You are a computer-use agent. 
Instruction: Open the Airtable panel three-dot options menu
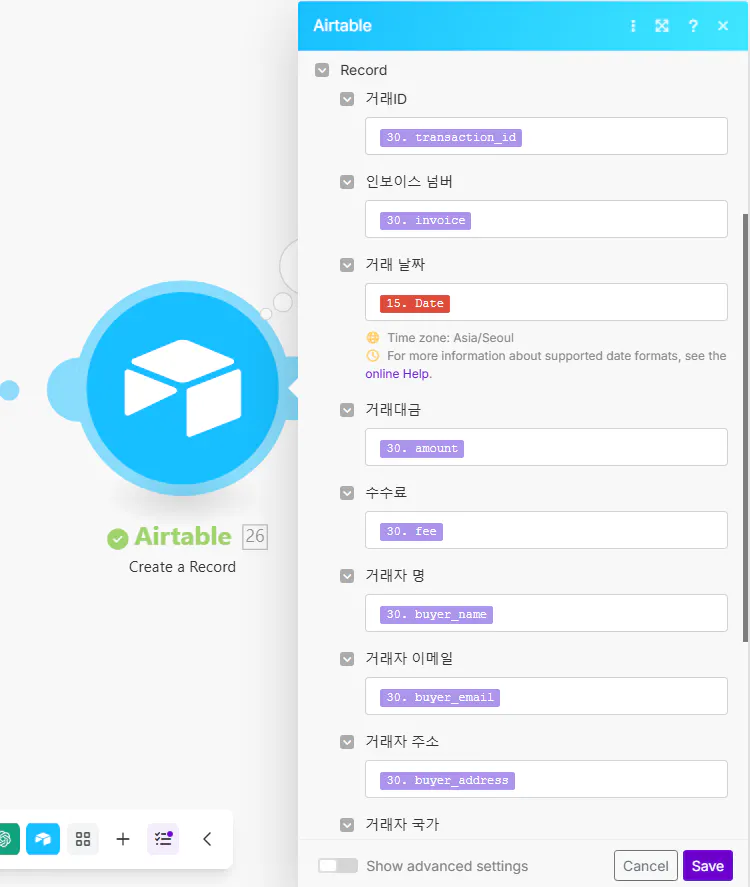(x=633, y=26)
